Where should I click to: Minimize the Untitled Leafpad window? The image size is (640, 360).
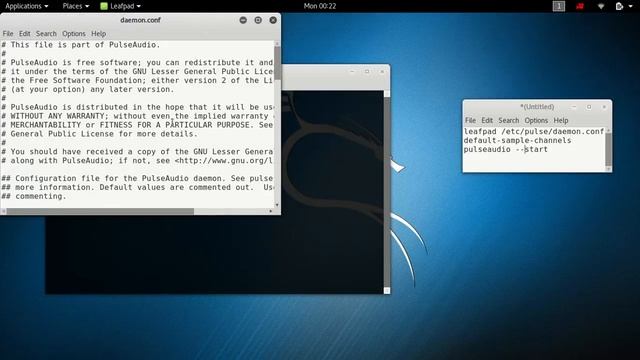(x=574, y=107)
